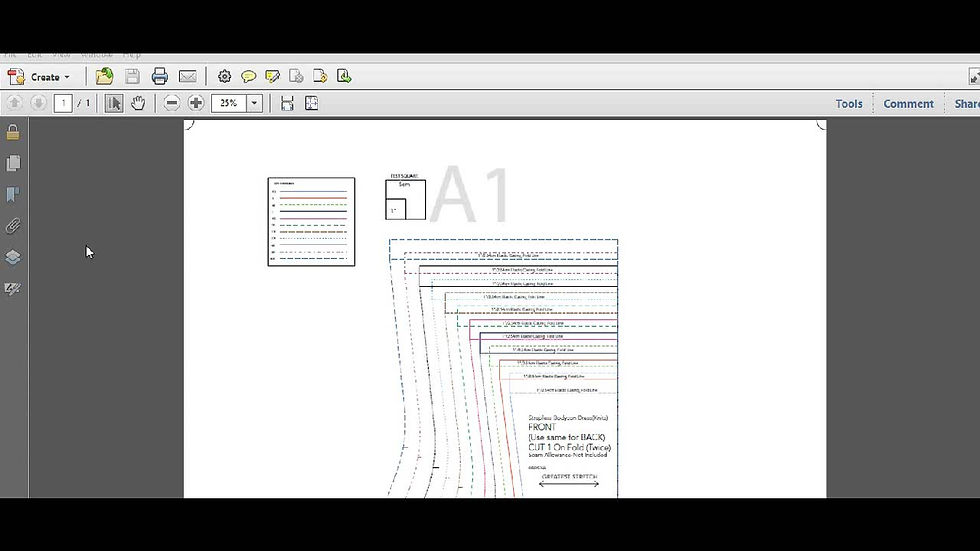Click the 25% zoom value field
The image size is (980, 551).
click(229, 103)
